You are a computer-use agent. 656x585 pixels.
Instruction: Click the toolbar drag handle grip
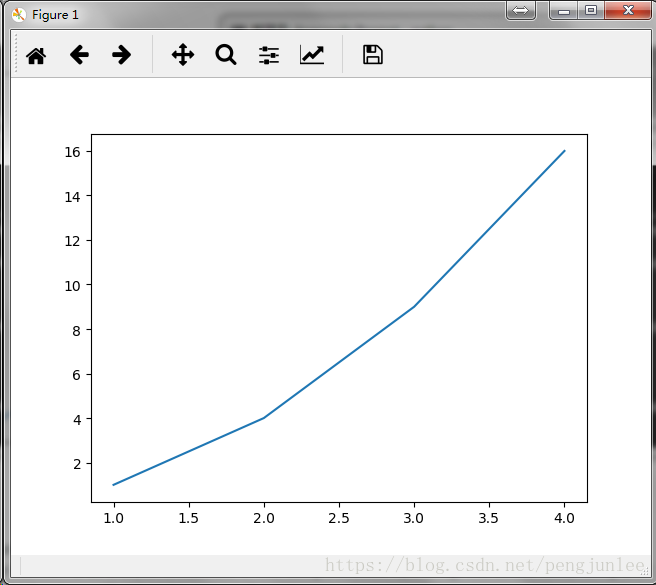pos(16,53)
